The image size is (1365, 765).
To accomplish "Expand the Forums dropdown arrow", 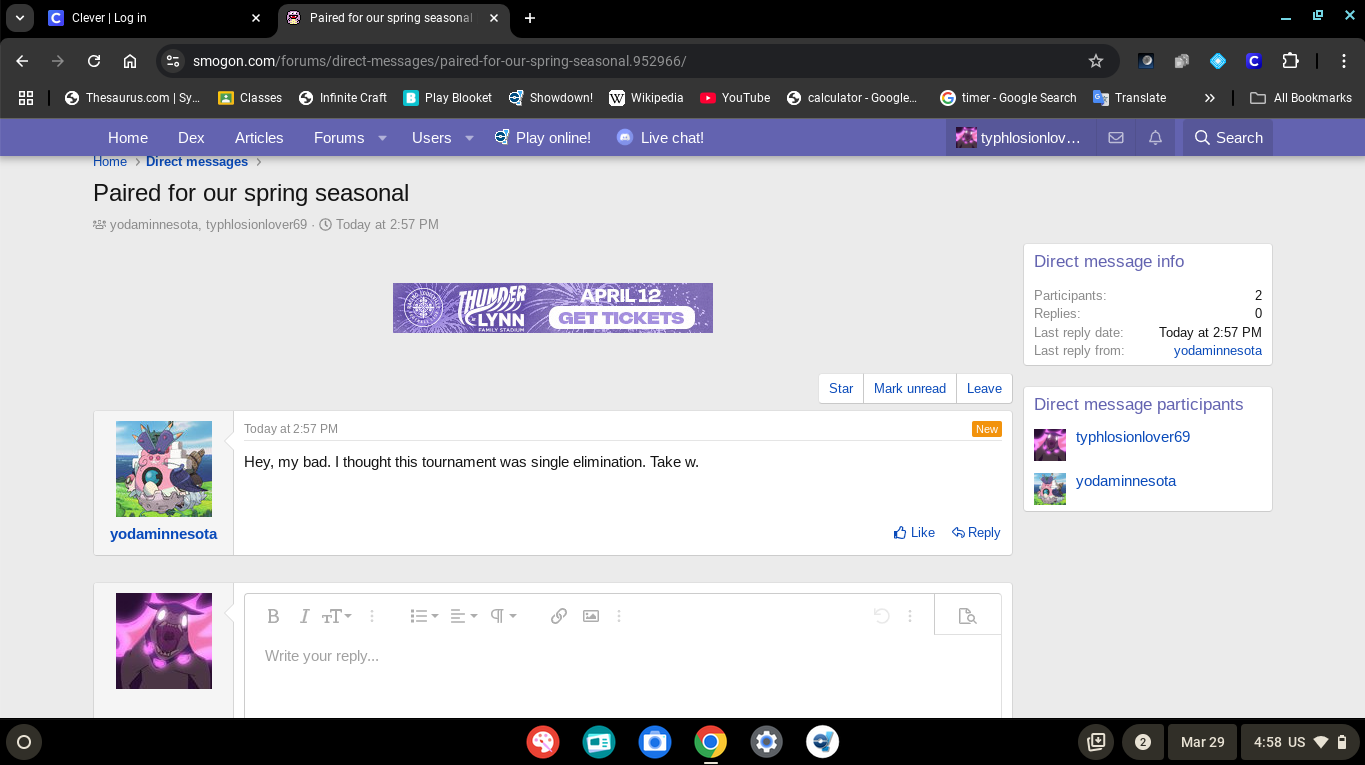I will [382, 138].
